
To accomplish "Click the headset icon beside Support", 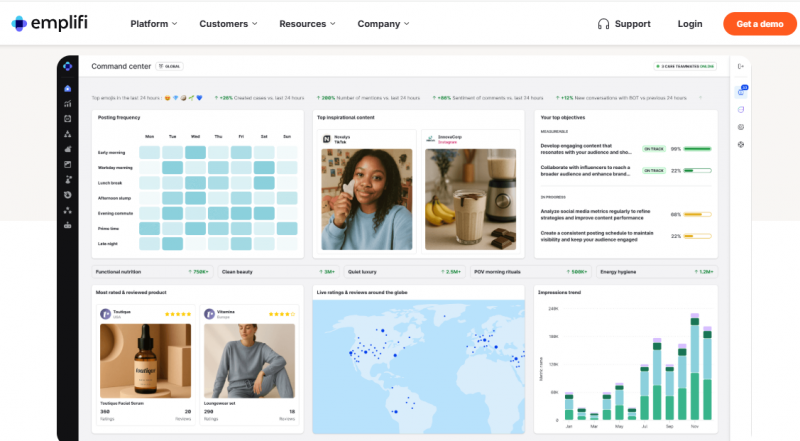I will (603, 24).
